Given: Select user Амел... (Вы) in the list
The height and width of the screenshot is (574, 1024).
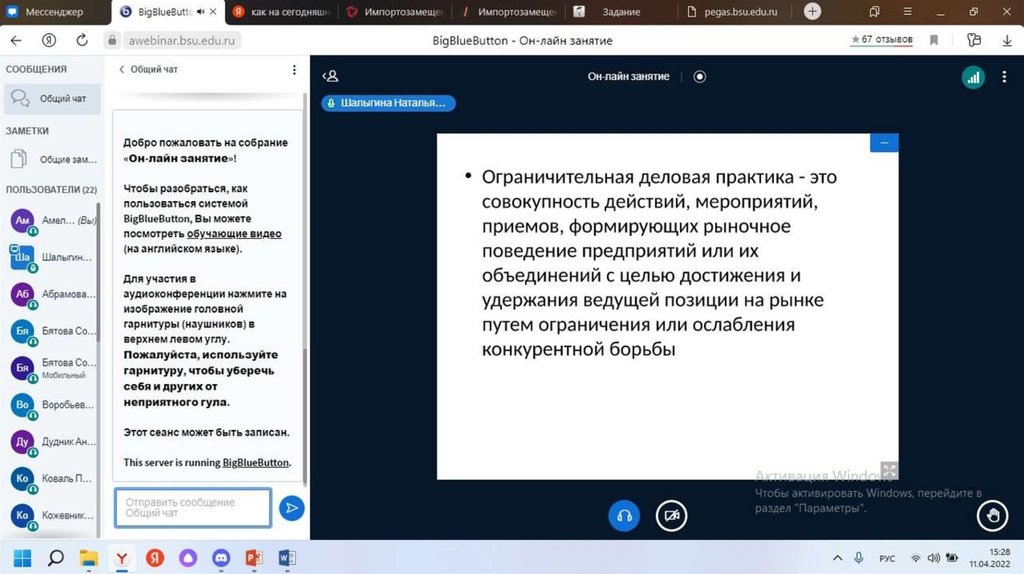Looking at the screenshot, I should point(52,221).
